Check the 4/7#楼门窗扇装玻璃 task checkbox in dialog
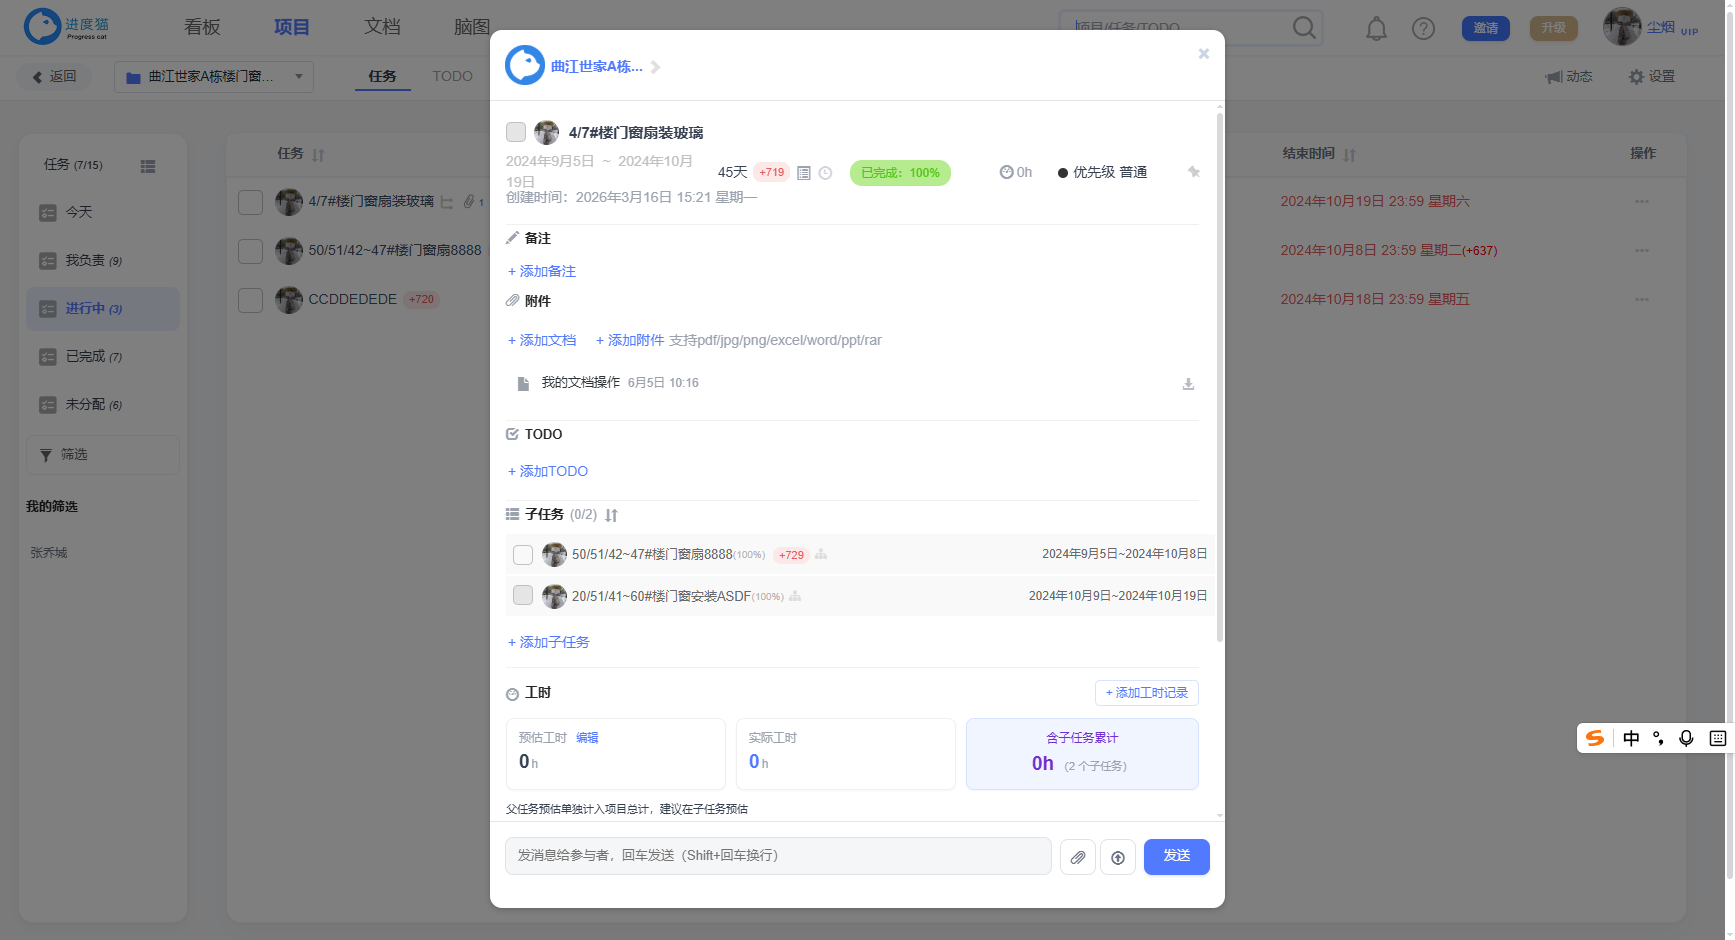Viewport: 1735px width, 940px height. click(x=516, y=132)
